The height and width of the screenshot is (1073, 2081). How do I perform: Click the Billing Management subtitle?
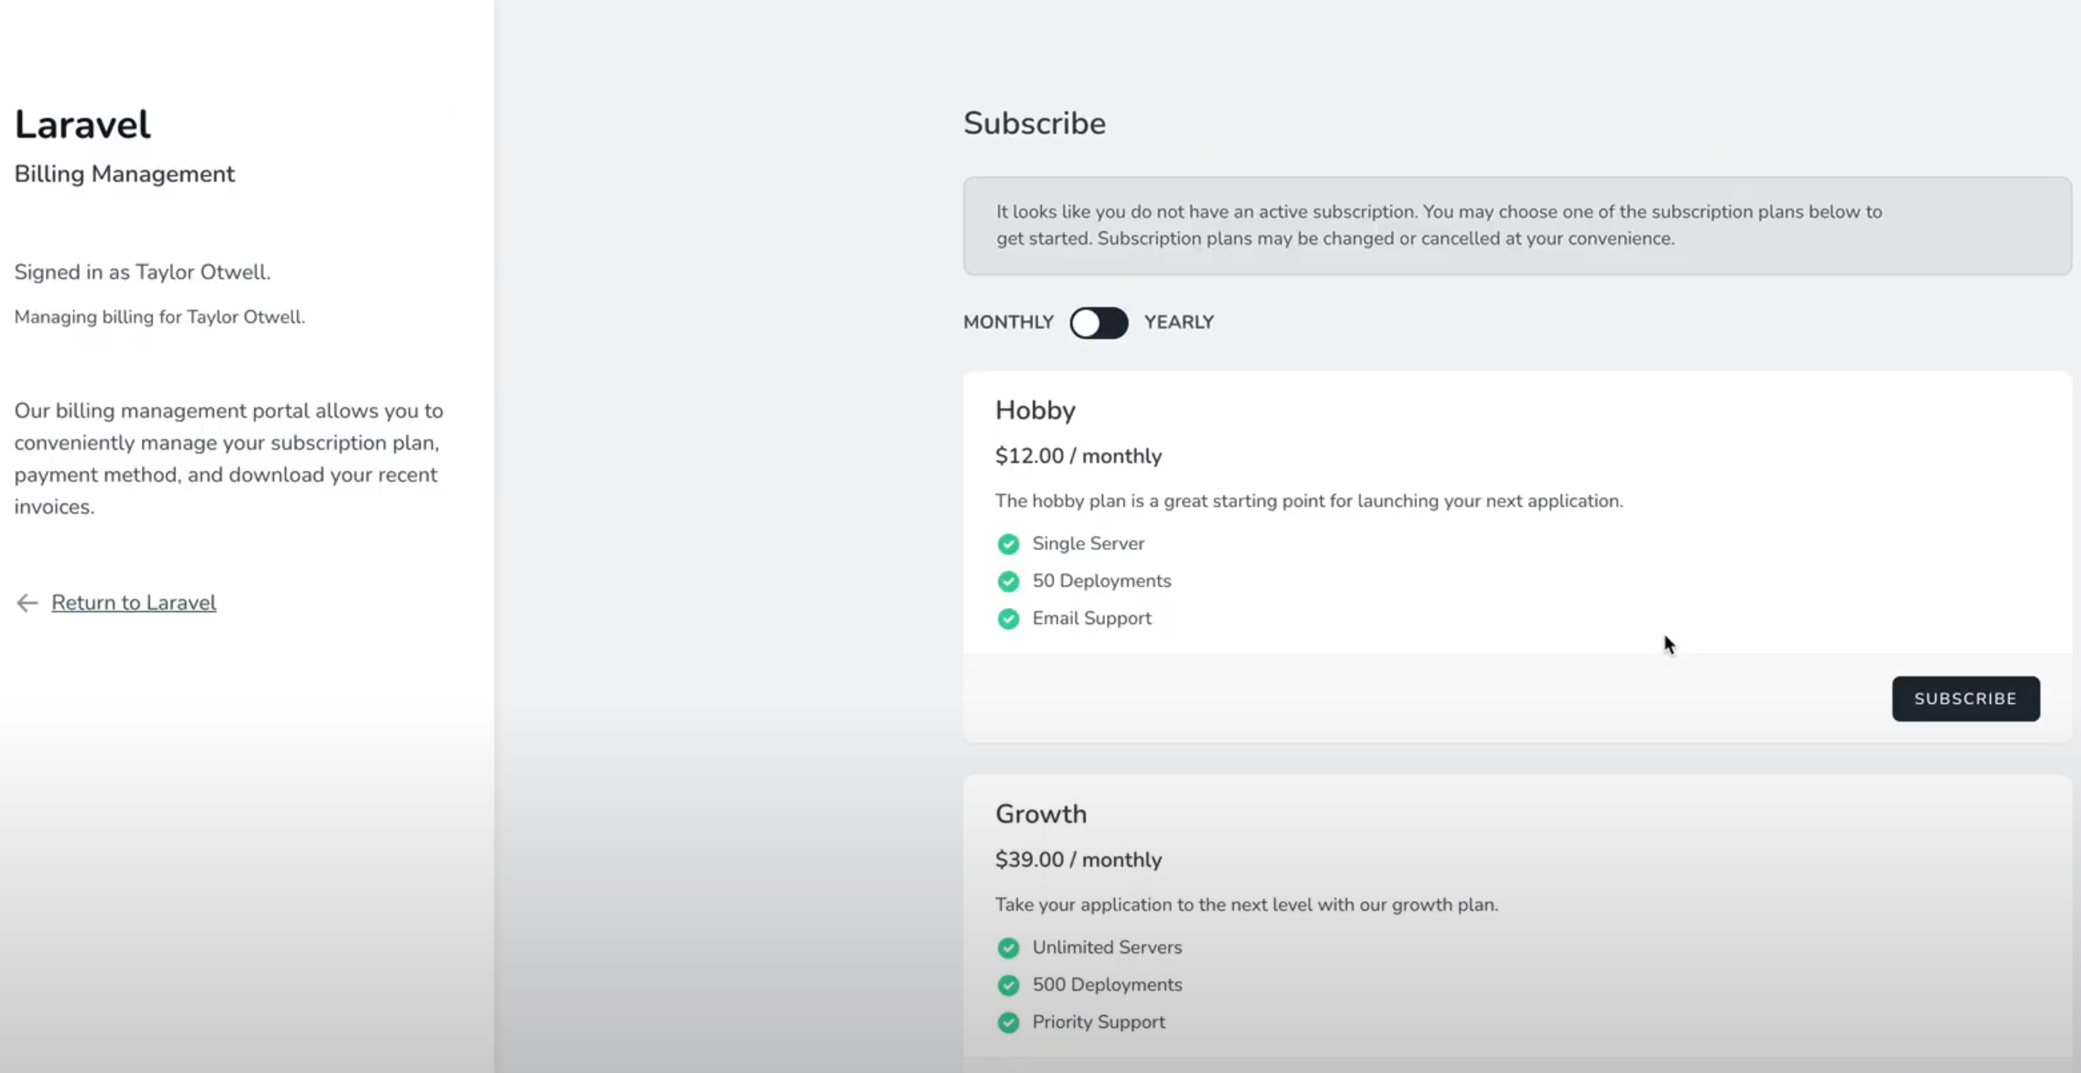(124, 174)
